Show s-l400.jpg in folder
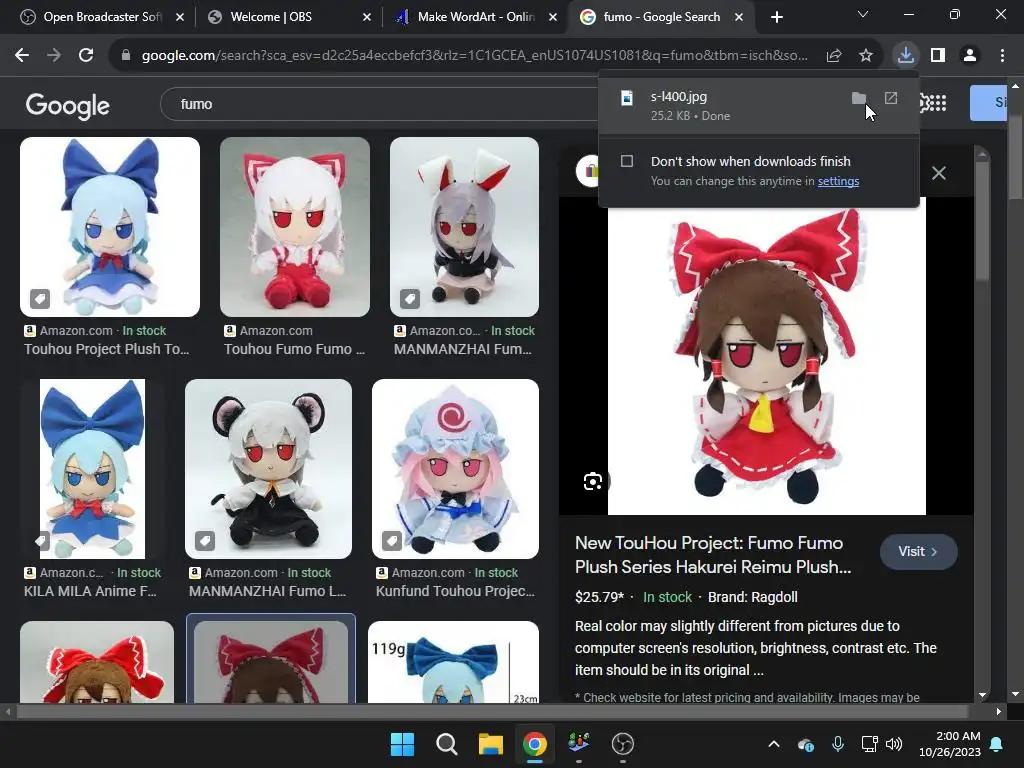Image resolution: width=1024 pixels, height=768 pixels. 859,99
